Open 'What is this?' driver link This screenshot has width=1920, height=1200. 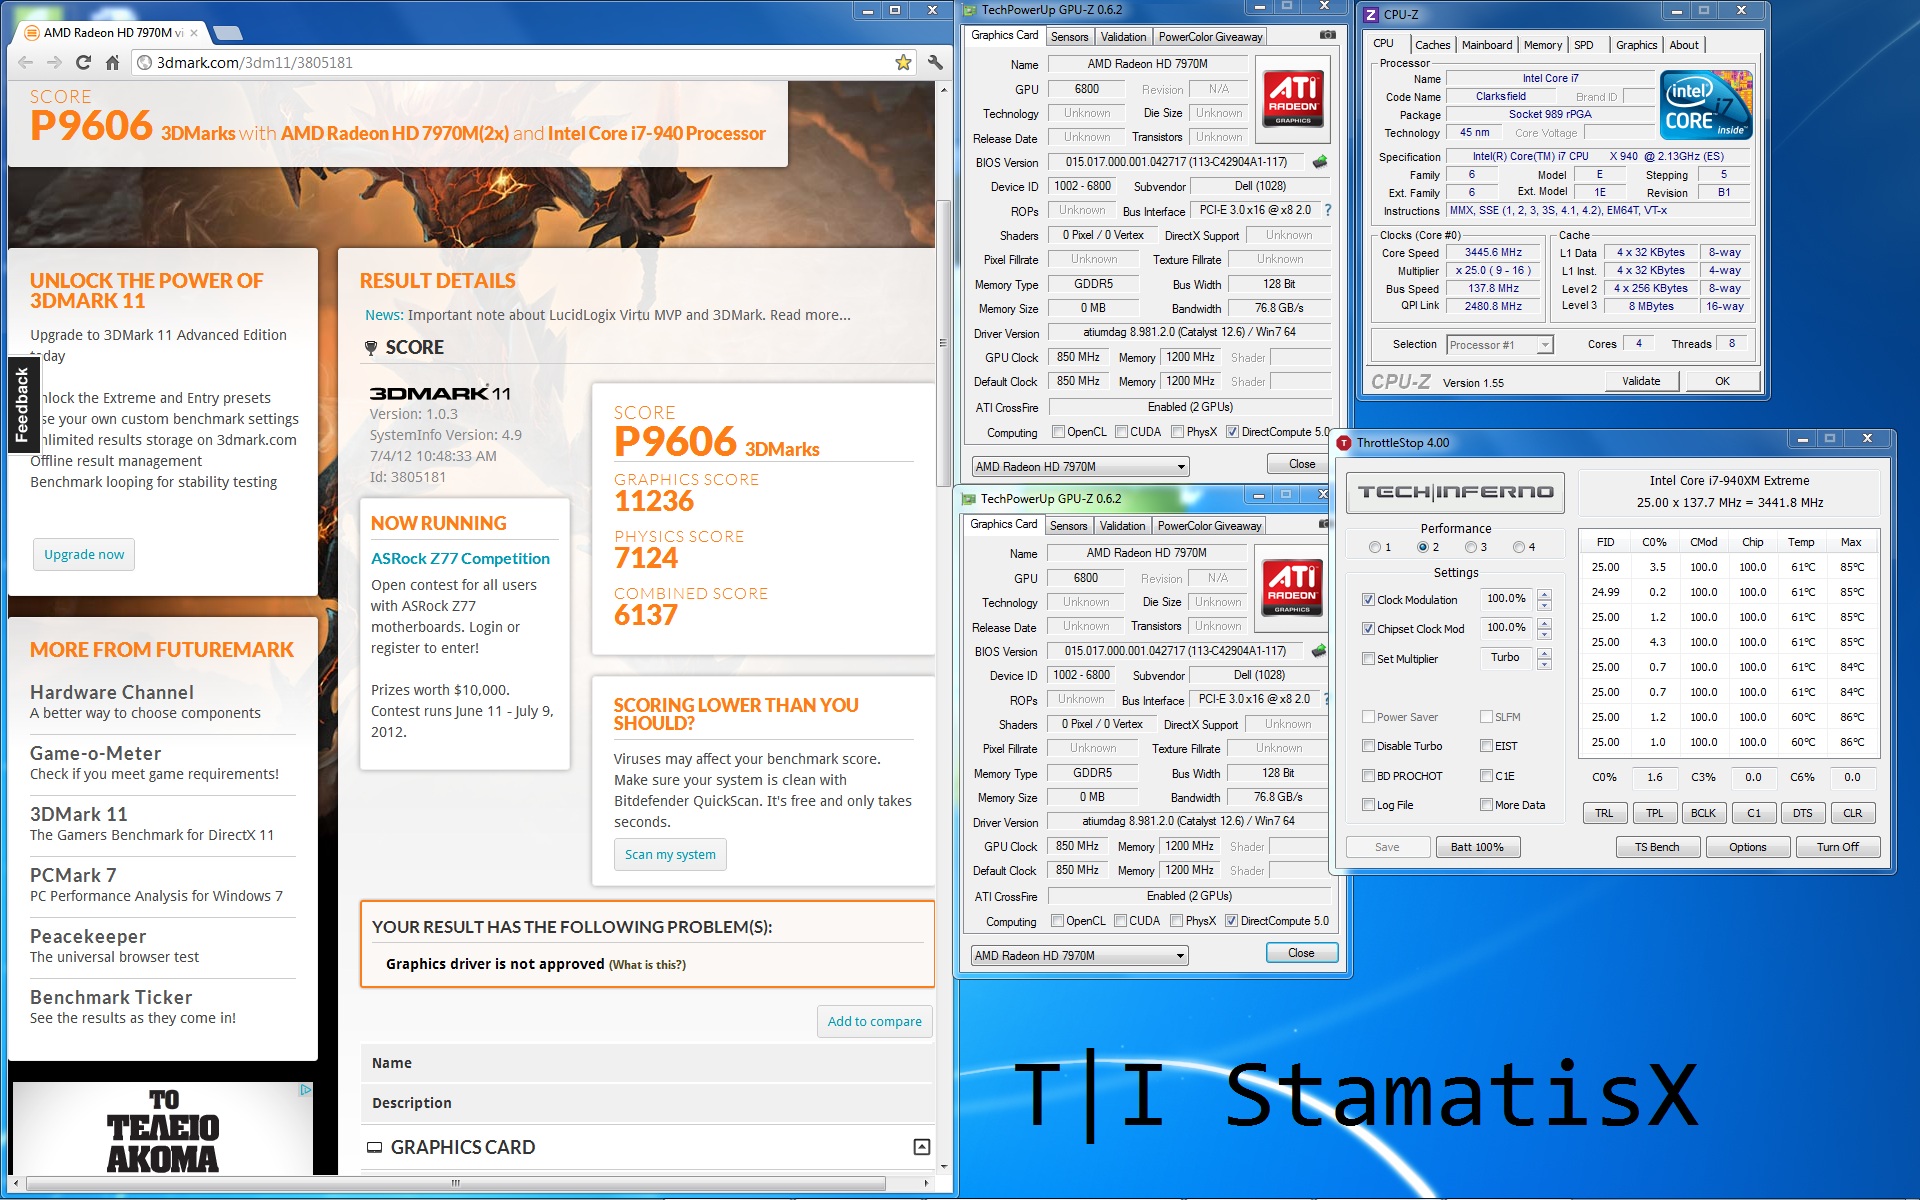(x=647, y=965)
